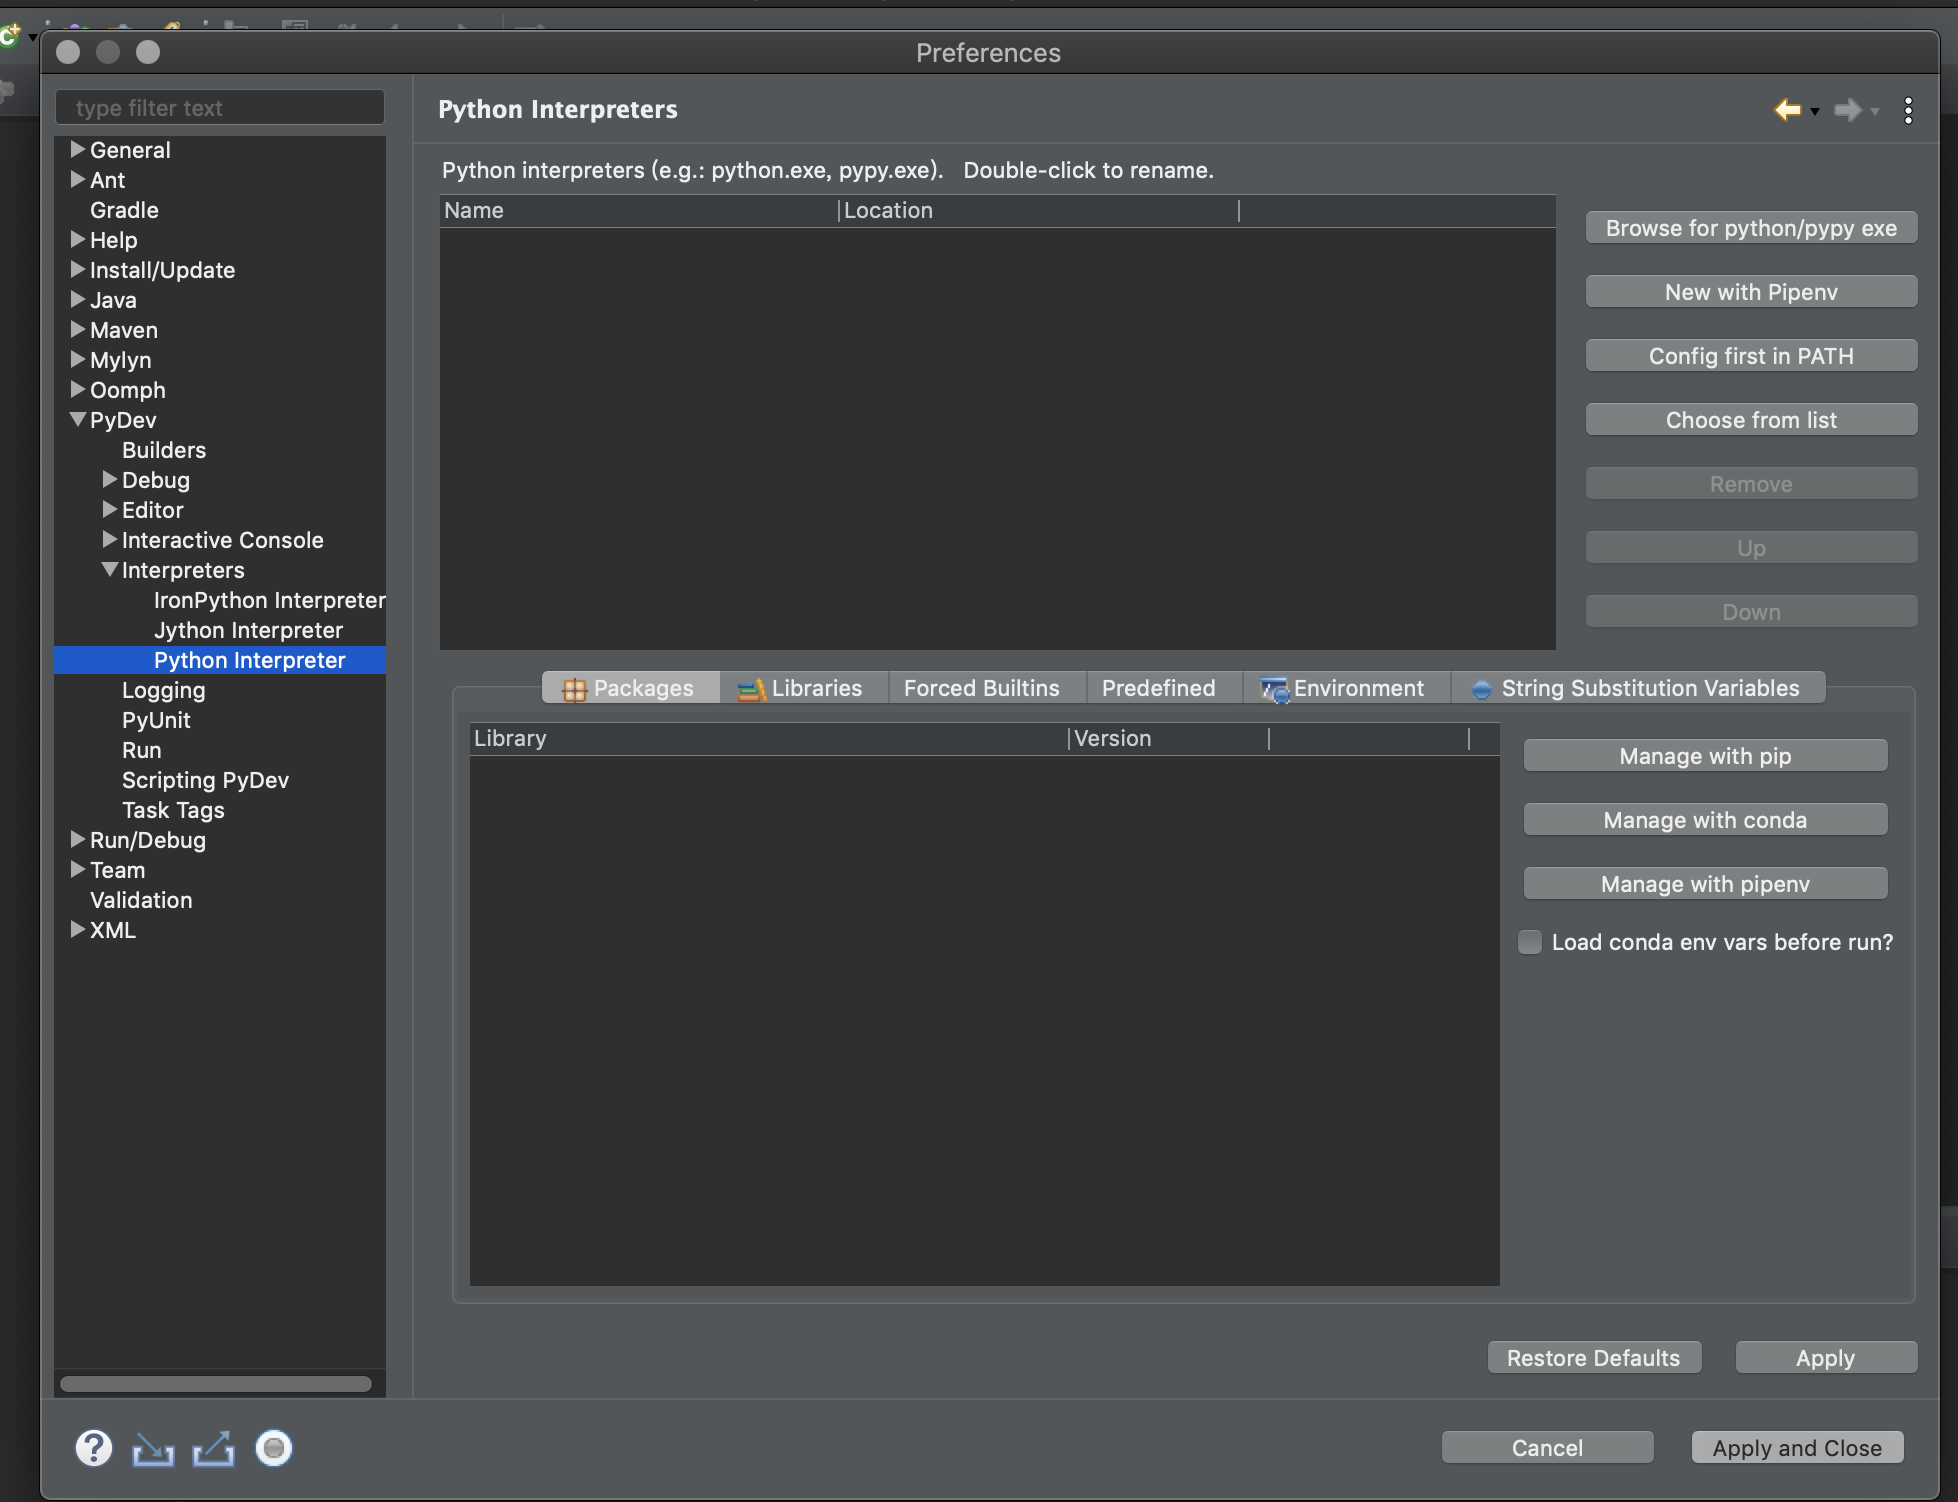
Task: Click the tree horizontal scrollbar
Action: tap(216, 1384)
